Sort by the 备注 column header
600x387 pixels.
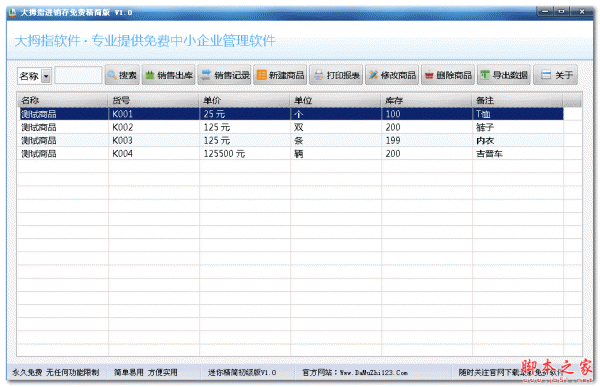[x=518, y=100]
